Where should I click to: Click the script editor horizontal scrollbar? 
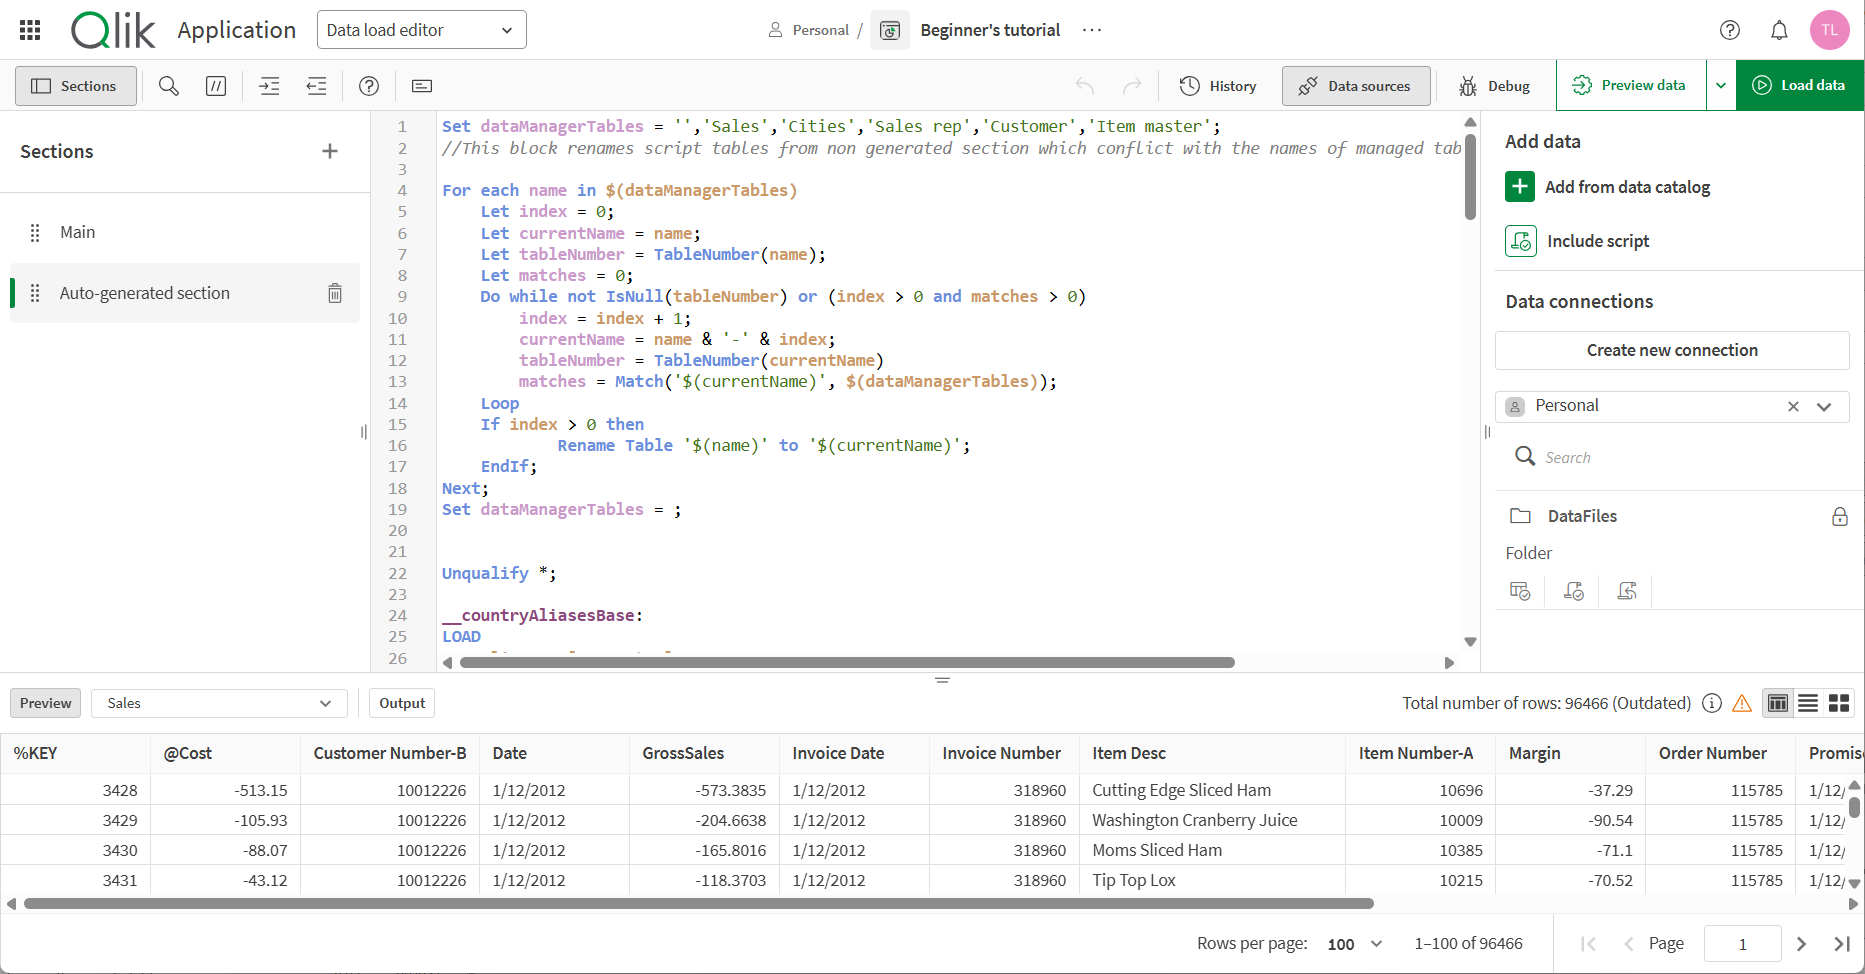point(847,662)
